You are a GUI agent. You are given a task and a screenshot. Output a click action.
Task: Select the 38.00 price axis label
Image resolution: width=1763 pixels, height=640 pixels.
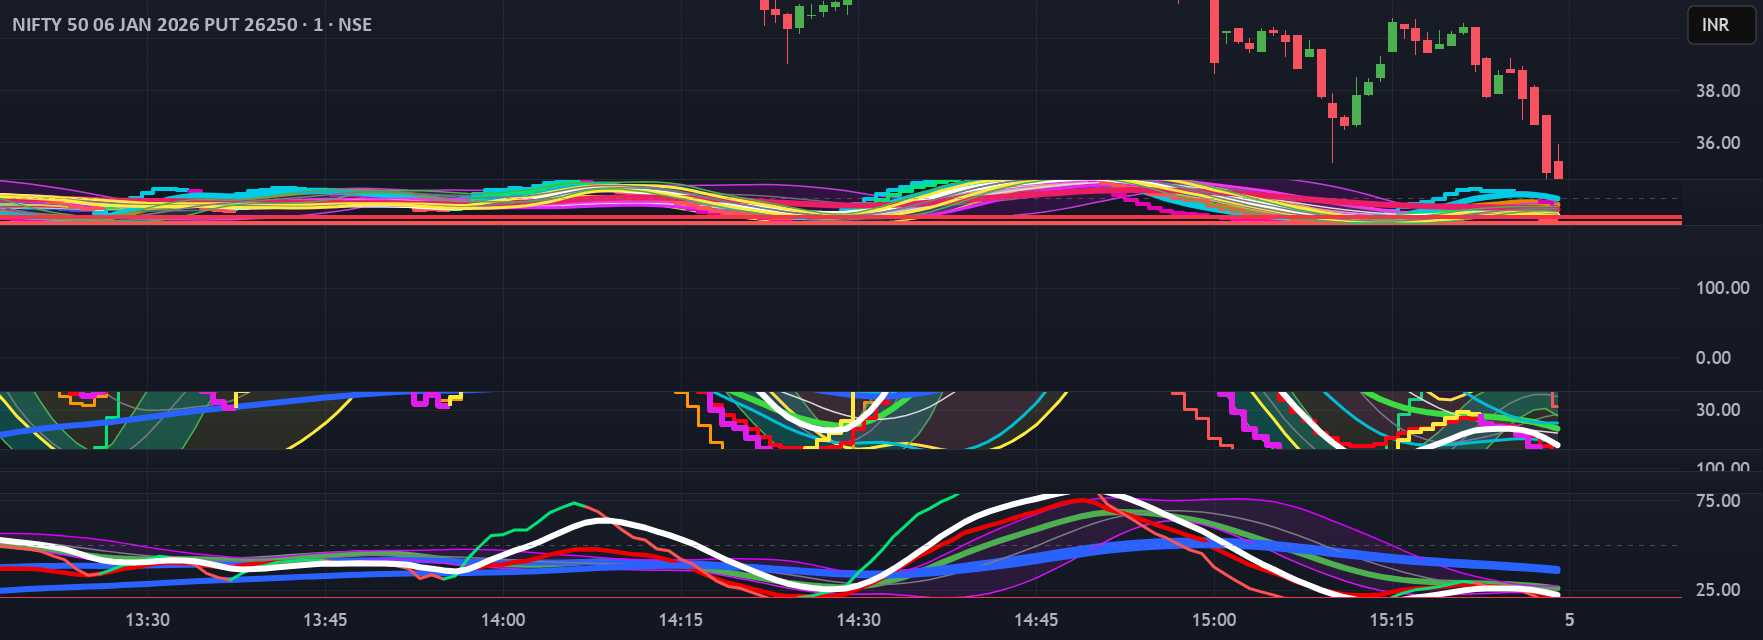1718,91
